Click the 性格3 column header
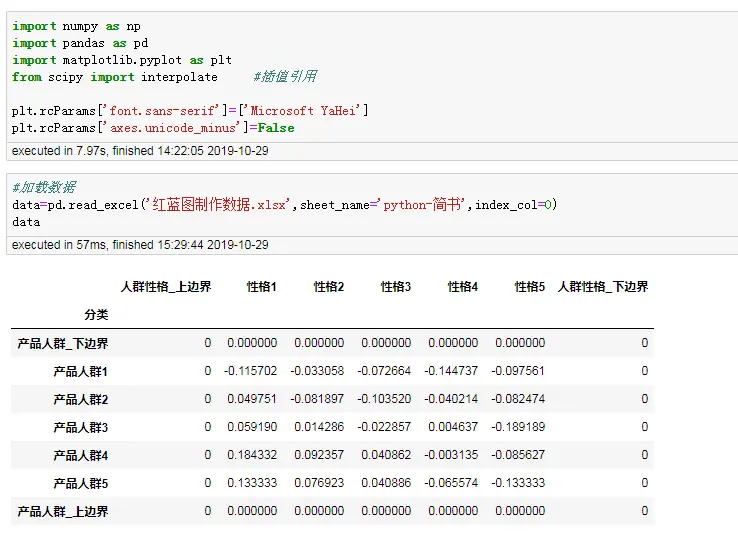The width and height of the screenshot is (738, 533). coord(396,287)
